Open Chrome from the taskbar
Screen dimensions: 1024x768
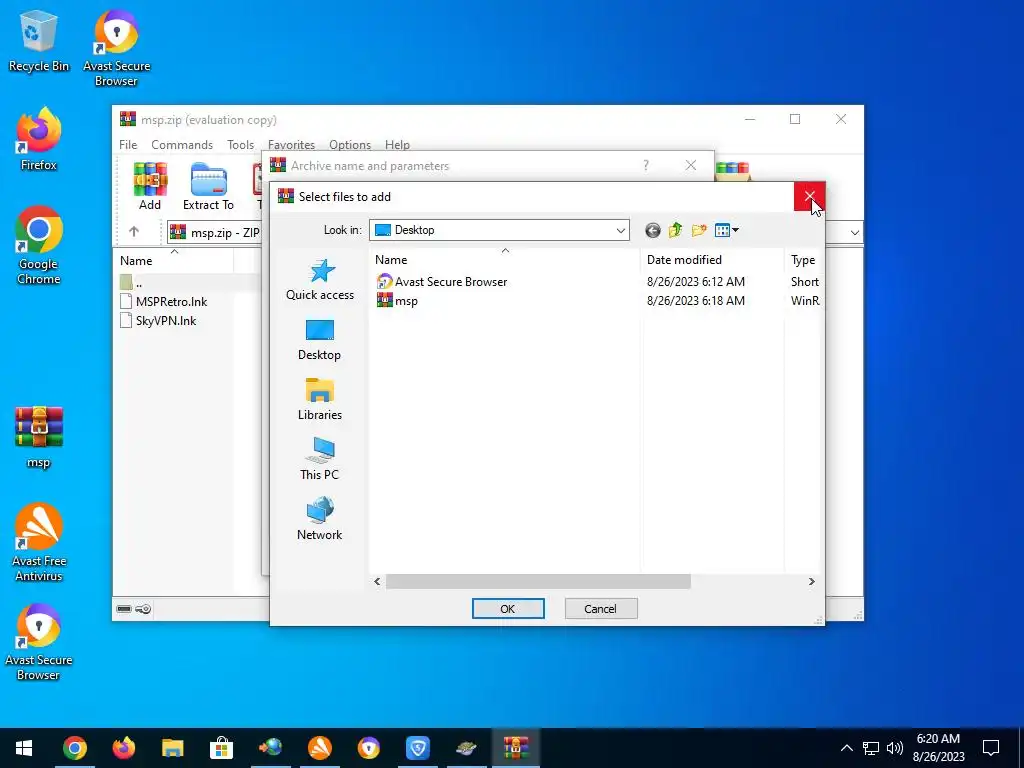(74, 748)
